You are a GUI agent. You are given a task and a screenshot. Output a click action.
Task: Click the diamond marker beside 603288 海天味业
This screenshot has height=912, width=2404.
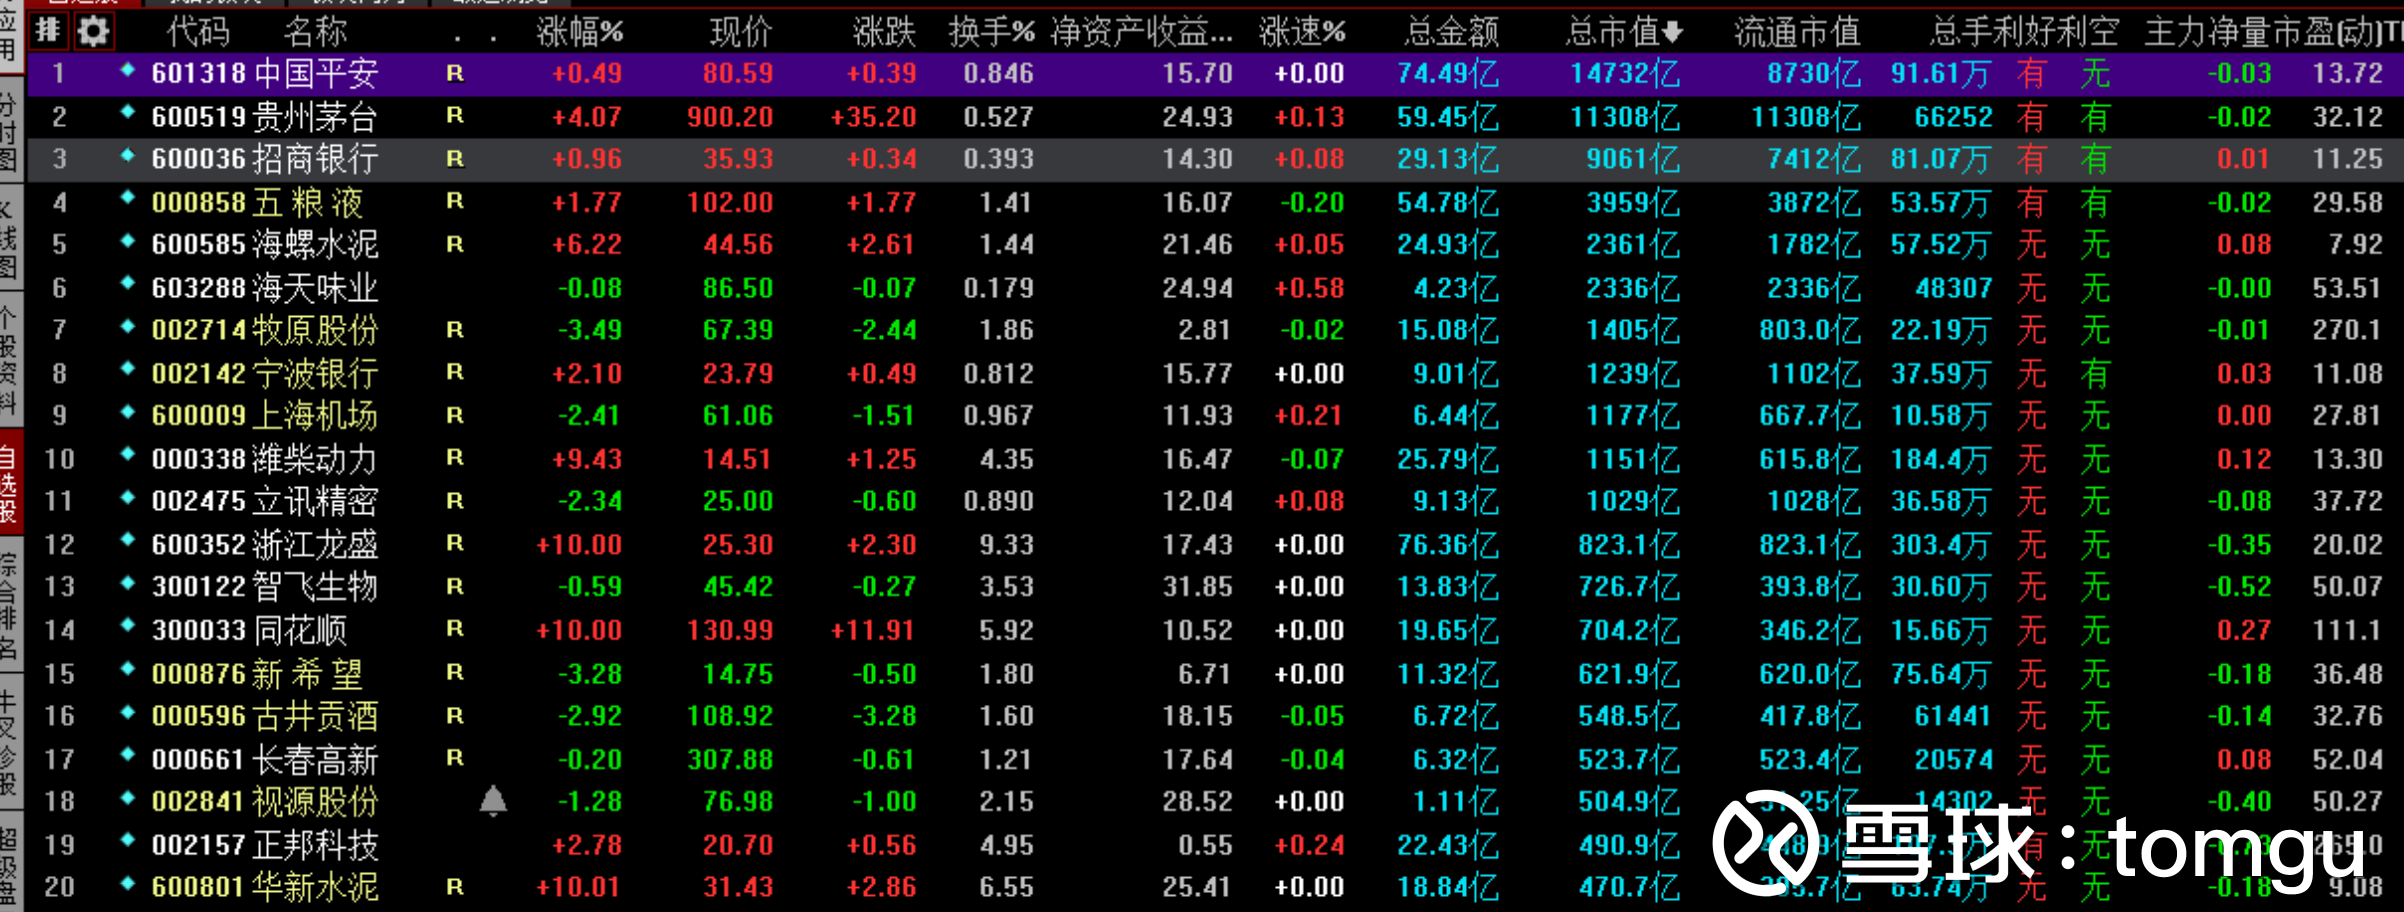tap(127, 285)
